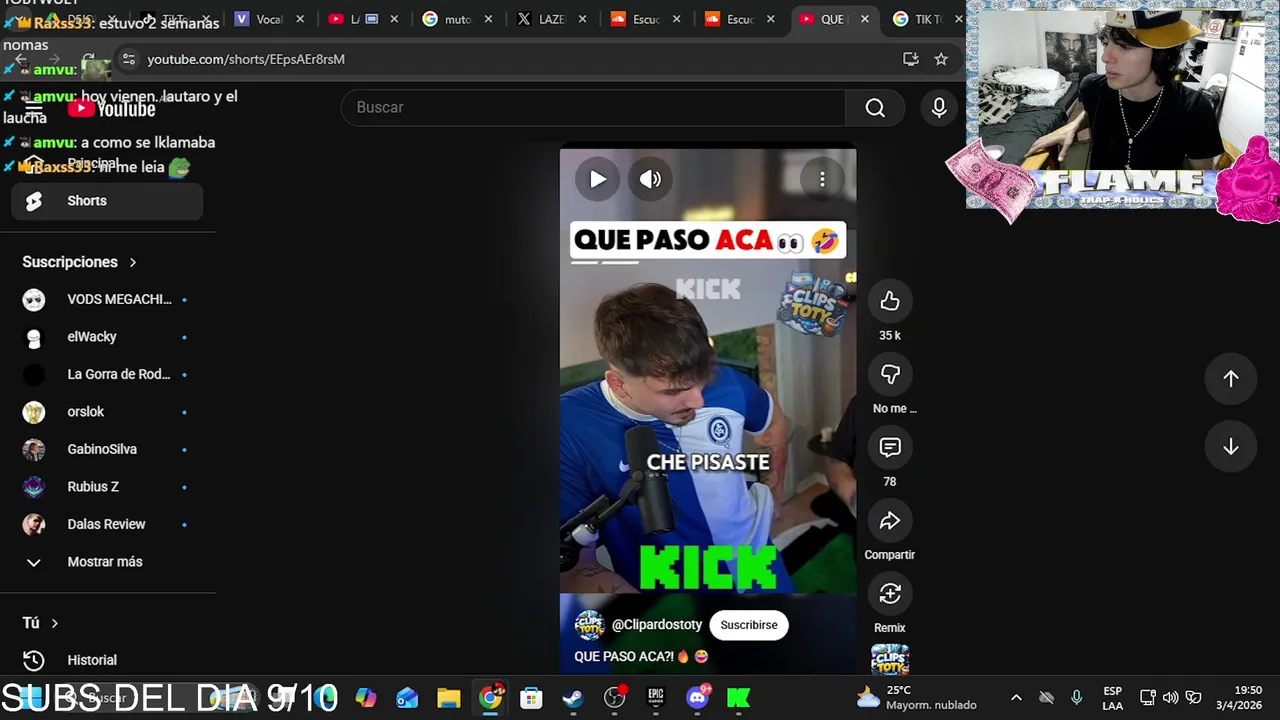Viewport: 1280px width, 720px height.
Task: Open La Gorra de Rod... channel
Action: [107, 374]
